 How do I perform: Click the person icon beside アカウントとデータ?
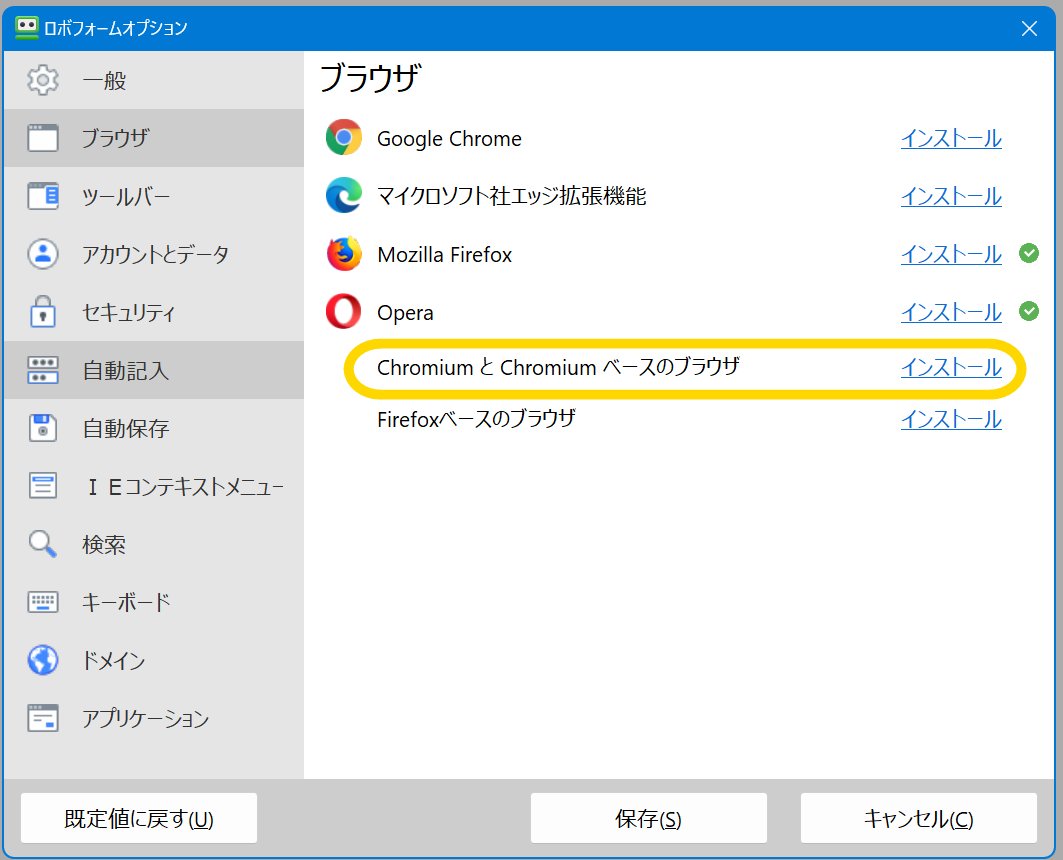(x=43, y=254)
